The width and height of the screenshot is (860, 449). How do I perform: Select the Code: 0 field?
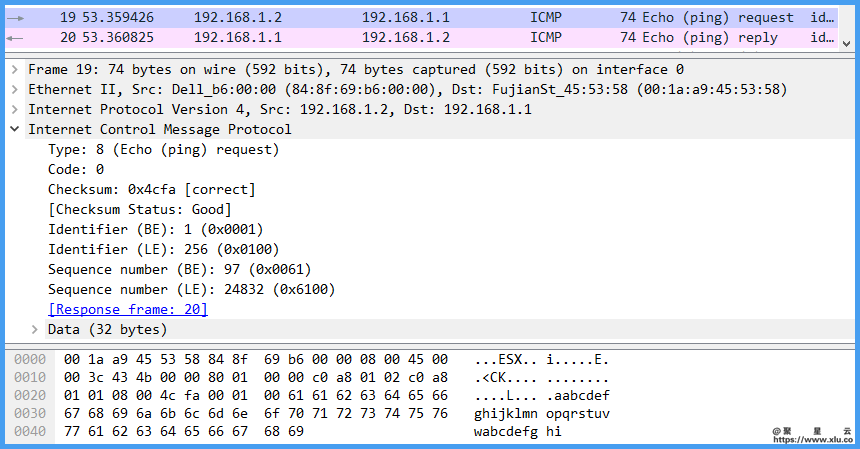(76, 170)
